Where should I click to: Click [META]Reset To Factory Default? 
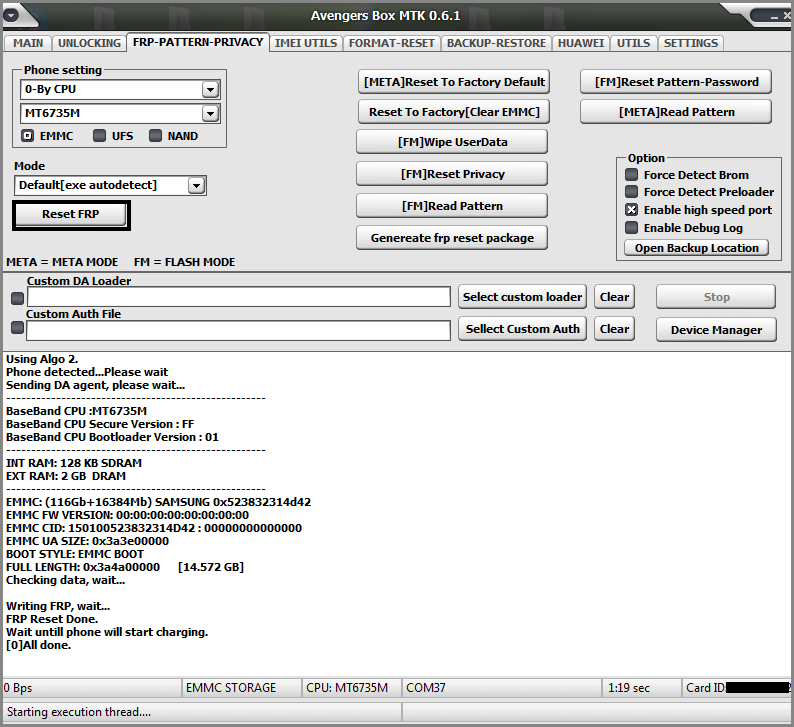(x=454, y=82)
